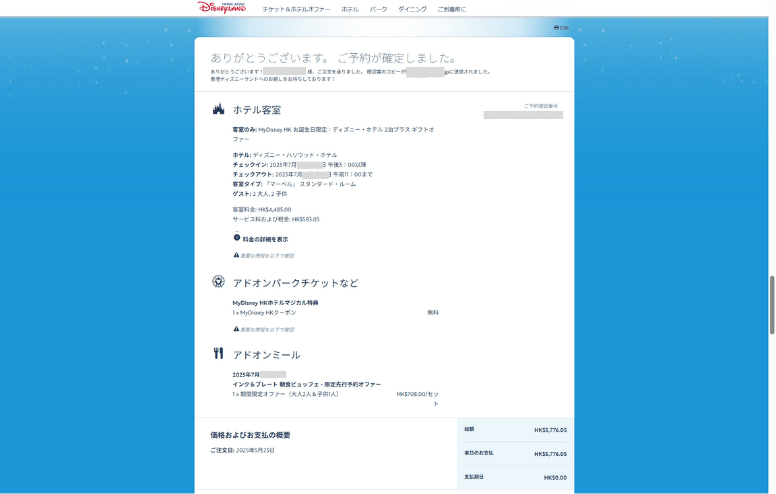776x494 pixels.
Task: Open the ホテル menu in the top navigation
Action: [x=350, y=9]
